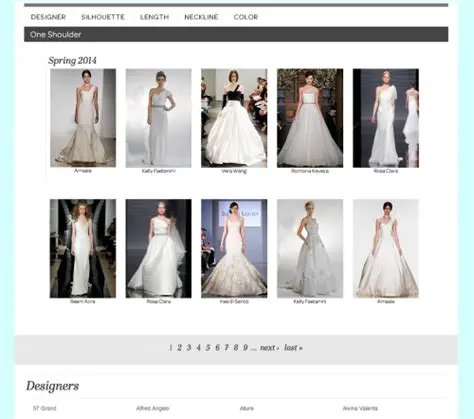Open the Vera Wang black-bodice gown photo

234,118
